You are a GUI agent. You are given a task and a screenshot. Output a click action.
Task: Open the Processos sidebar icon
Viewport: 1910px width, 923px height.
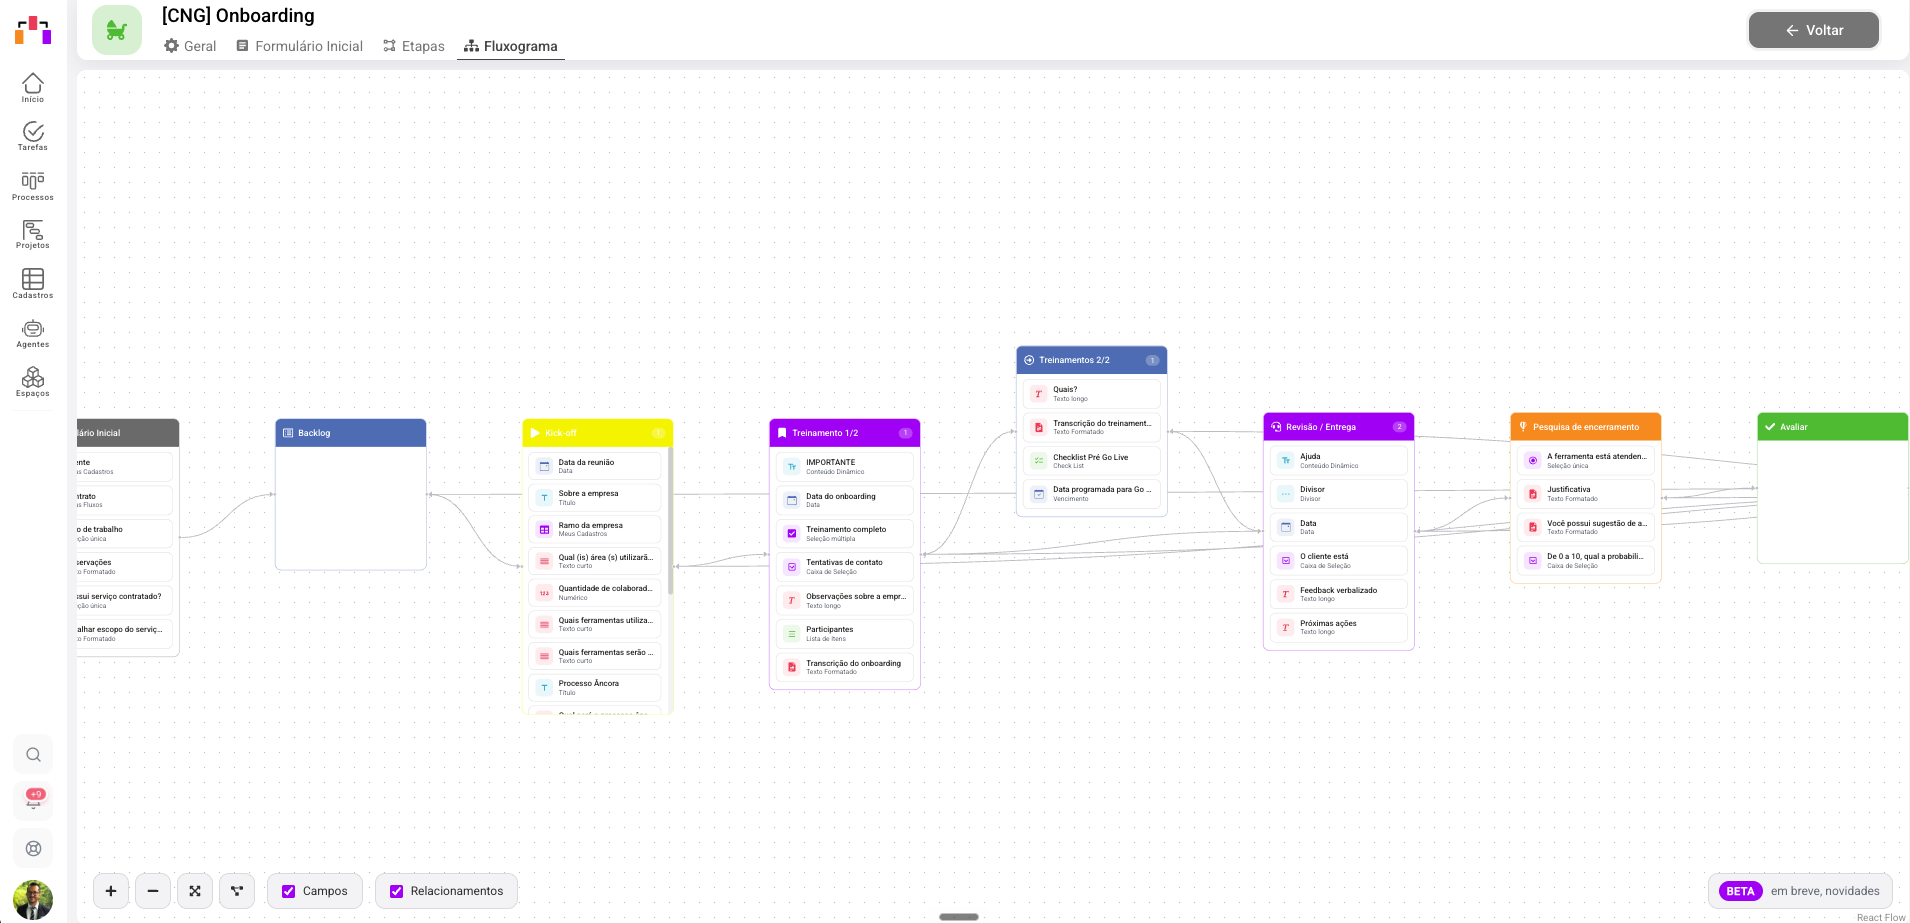(x=33, y=186)
